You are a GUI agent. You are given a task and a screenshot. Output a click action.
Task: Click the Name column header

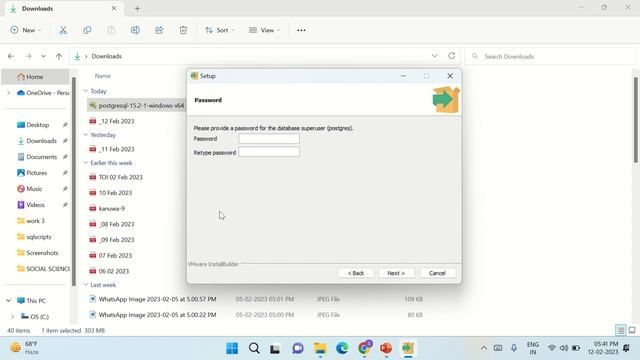click(x=103, y=76)
